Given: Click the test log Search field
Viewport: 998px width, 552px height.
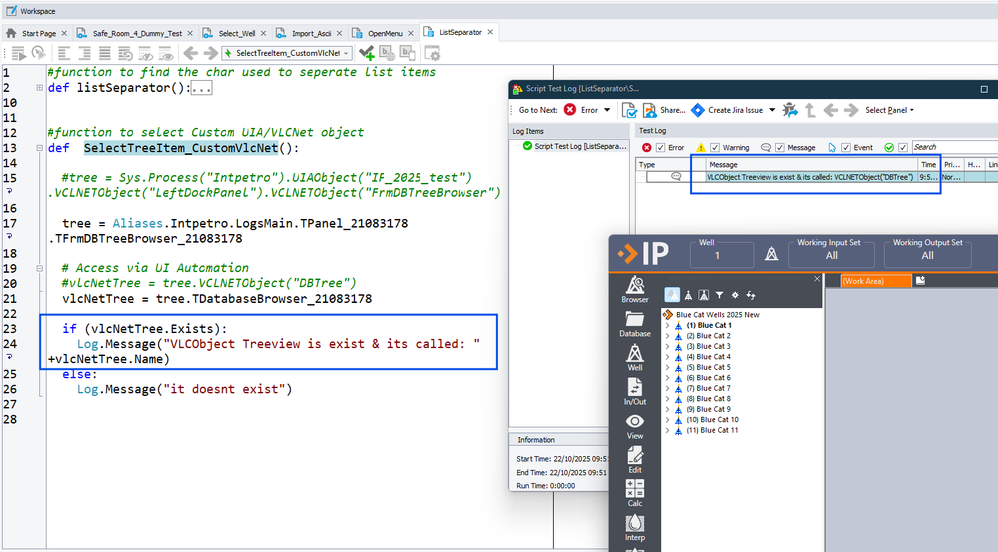Looking at the screenshot, I should pos(950,148).
